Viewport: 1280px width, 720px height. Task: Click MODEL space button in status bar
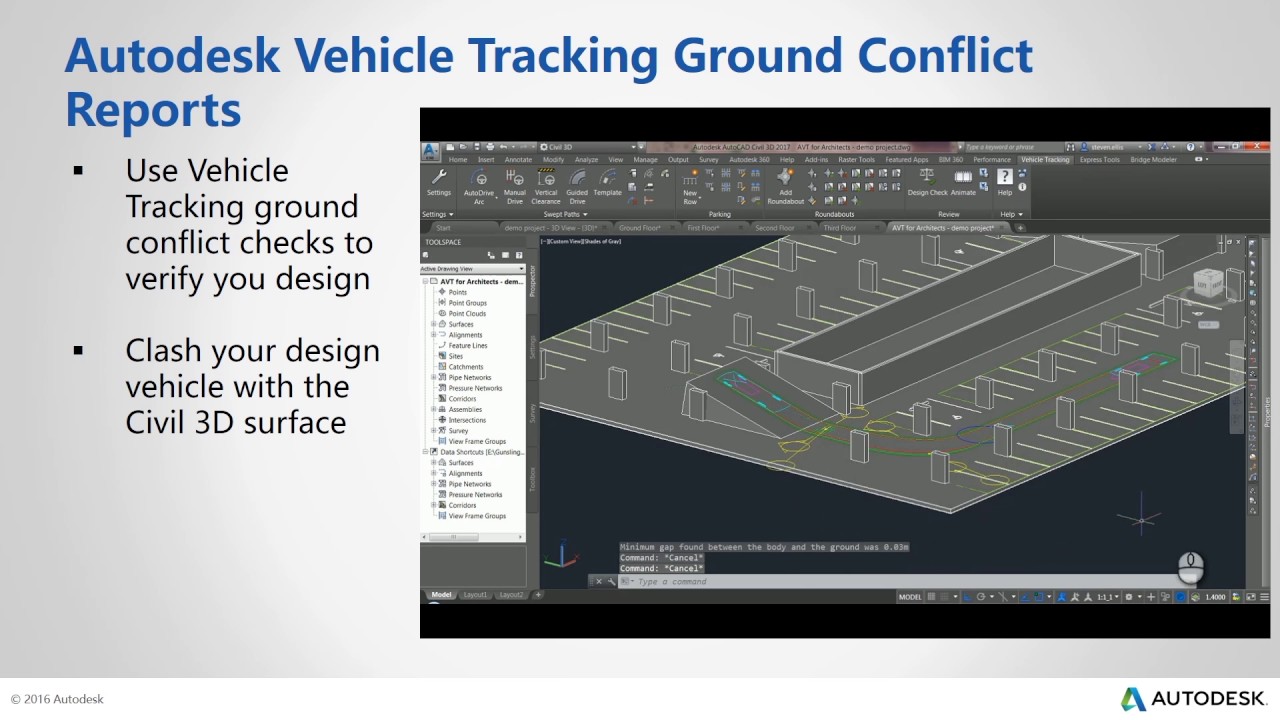pos(910,597)
